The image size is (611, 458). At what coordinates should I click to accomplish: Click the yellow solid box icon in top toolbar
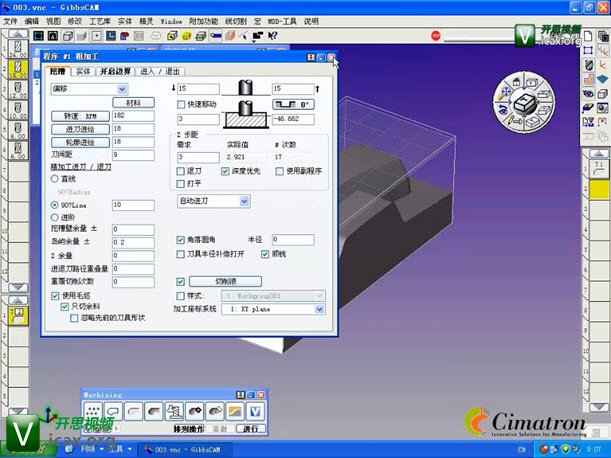click(187, 36)
